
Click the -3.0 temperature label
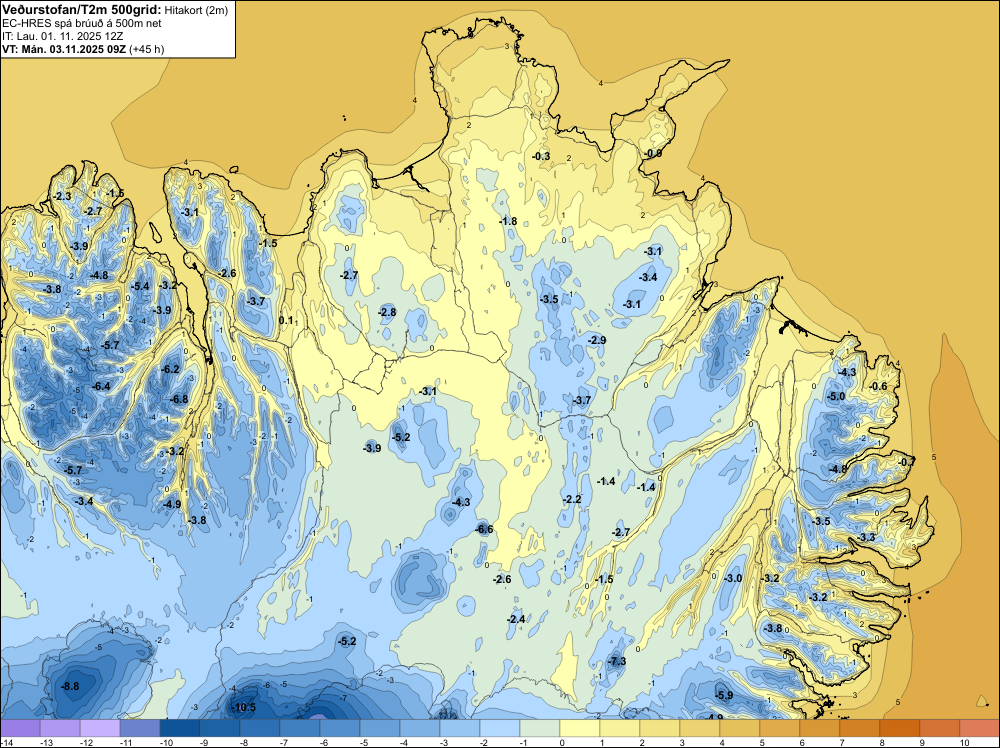point(733,578)
